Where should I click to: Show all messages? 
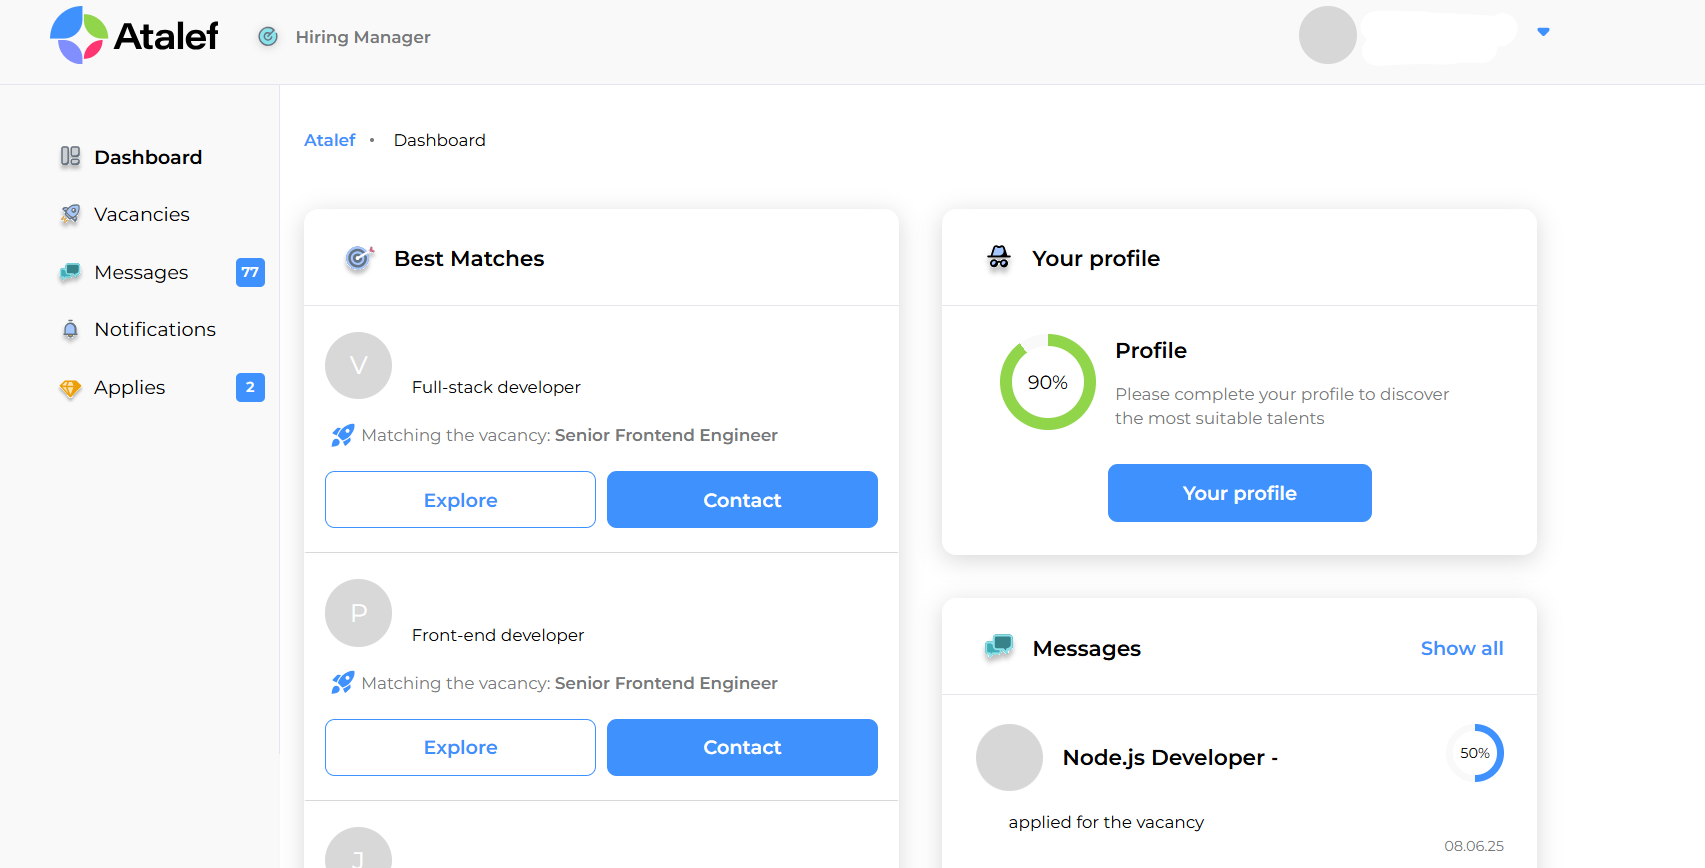pos(1461,648)
